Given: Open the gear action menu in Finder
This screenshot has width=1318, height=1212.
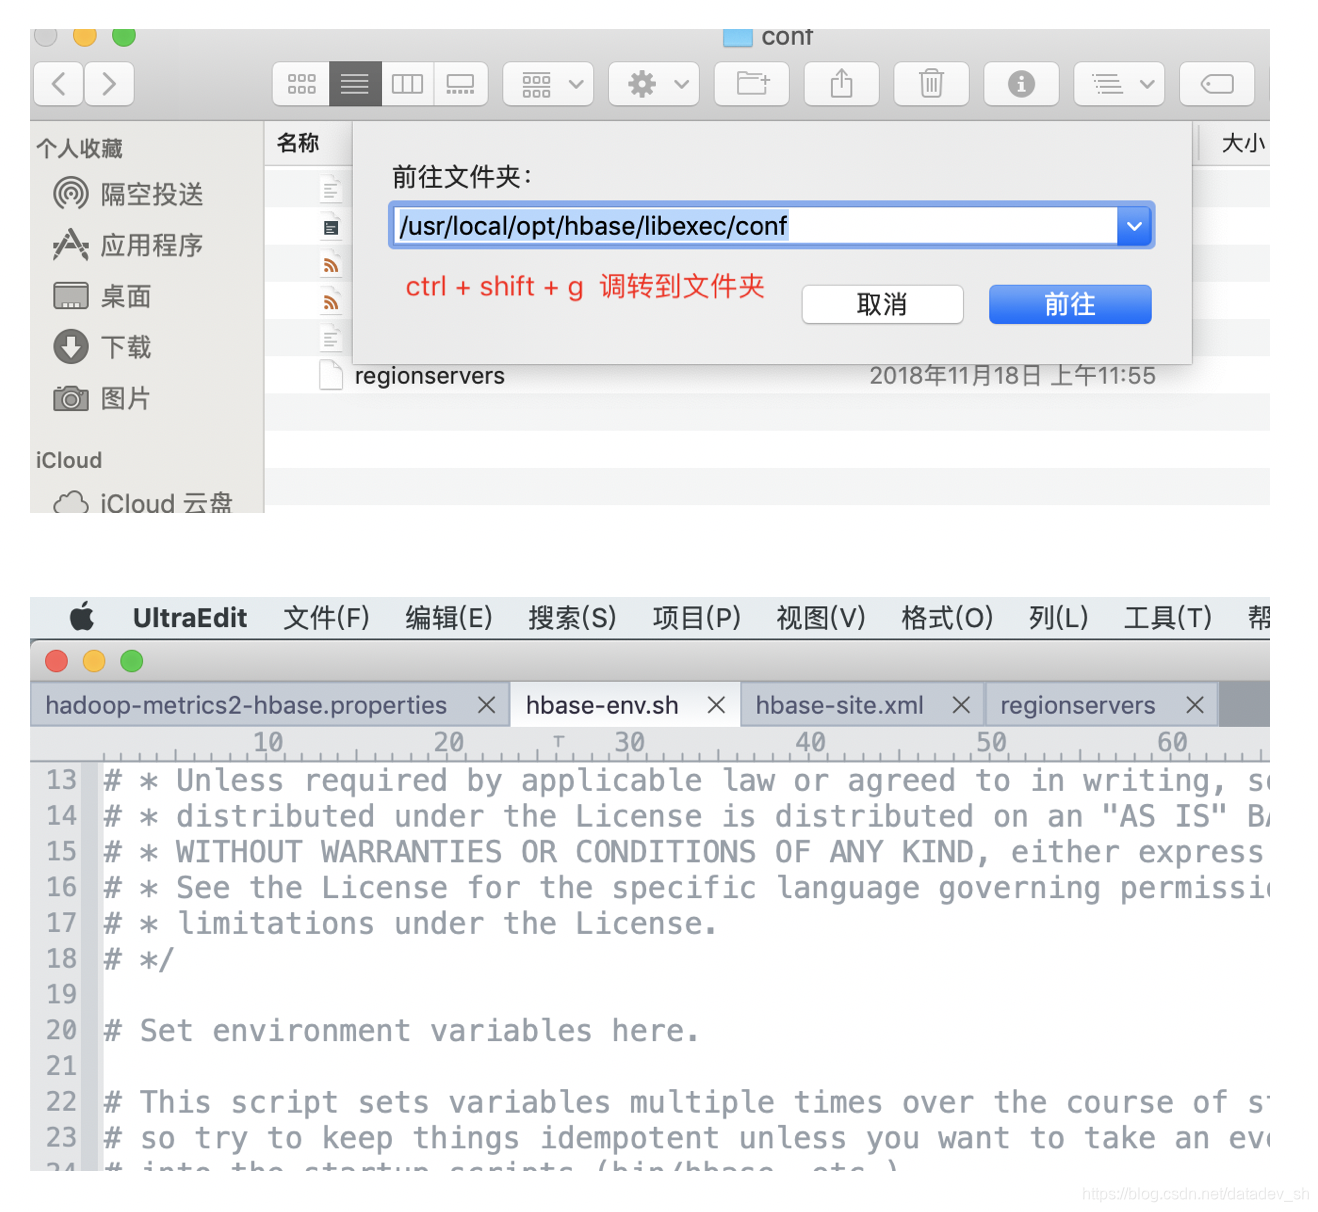Looking at the screenshot, I should 655,84.
